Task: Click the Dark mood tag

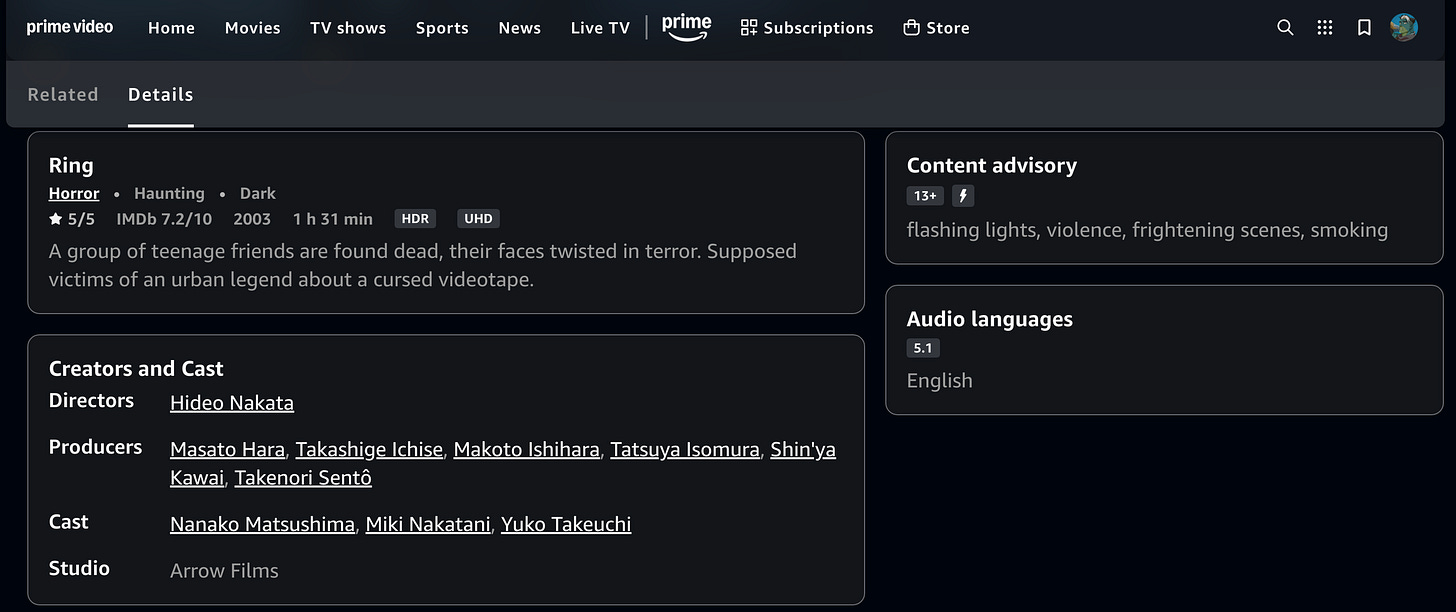Action: 258,193
